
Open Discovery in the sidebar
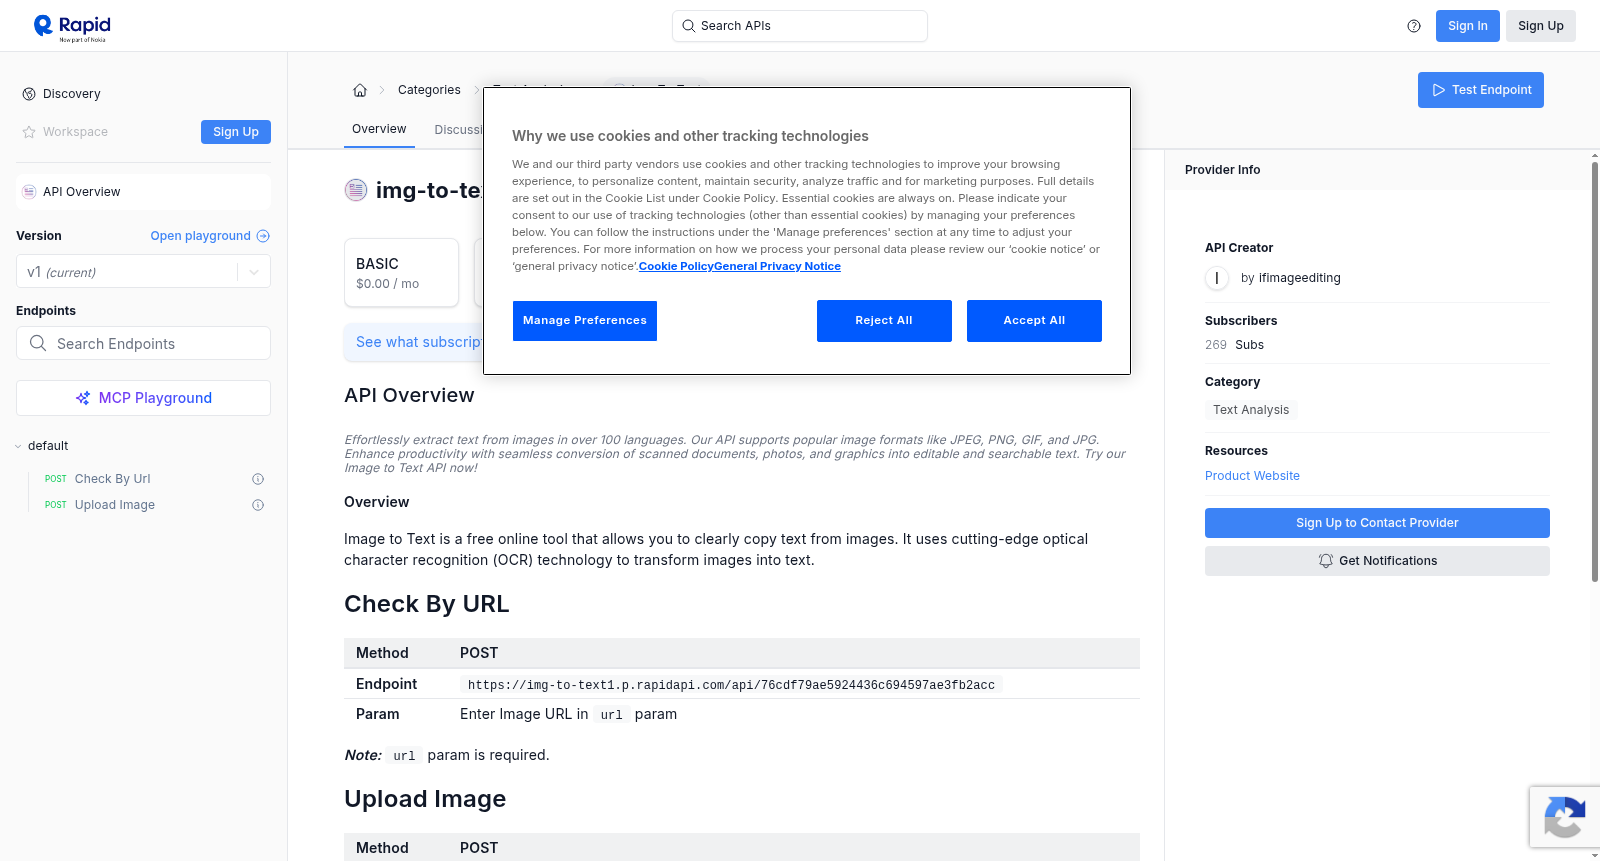(62, 94)
